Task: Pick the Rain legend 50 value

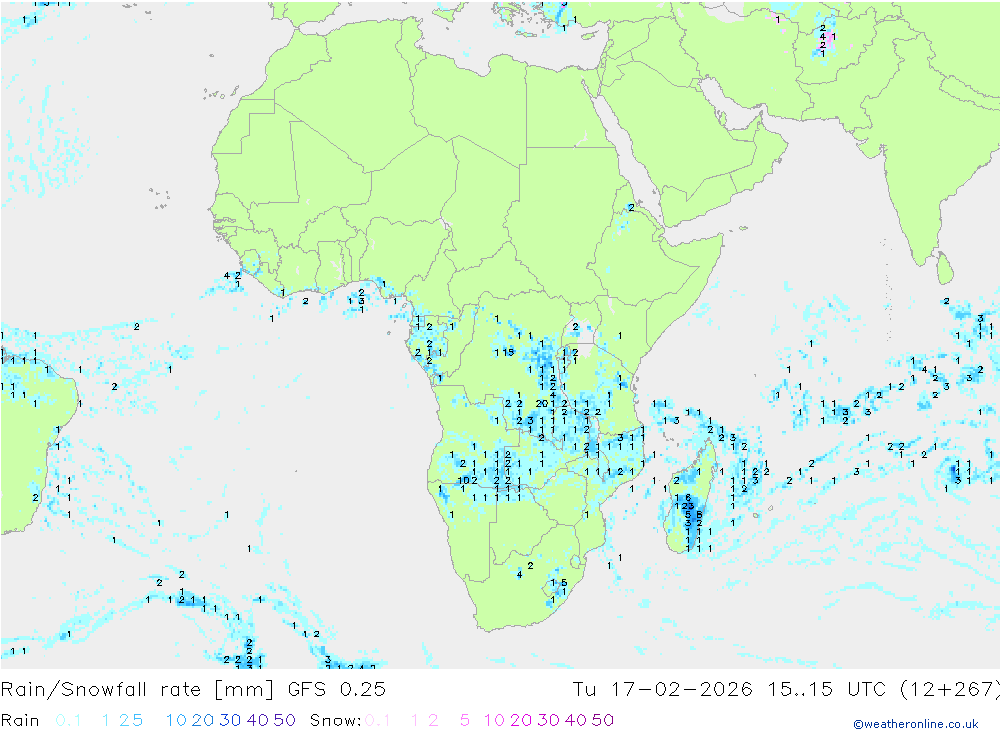Action: 284,720
